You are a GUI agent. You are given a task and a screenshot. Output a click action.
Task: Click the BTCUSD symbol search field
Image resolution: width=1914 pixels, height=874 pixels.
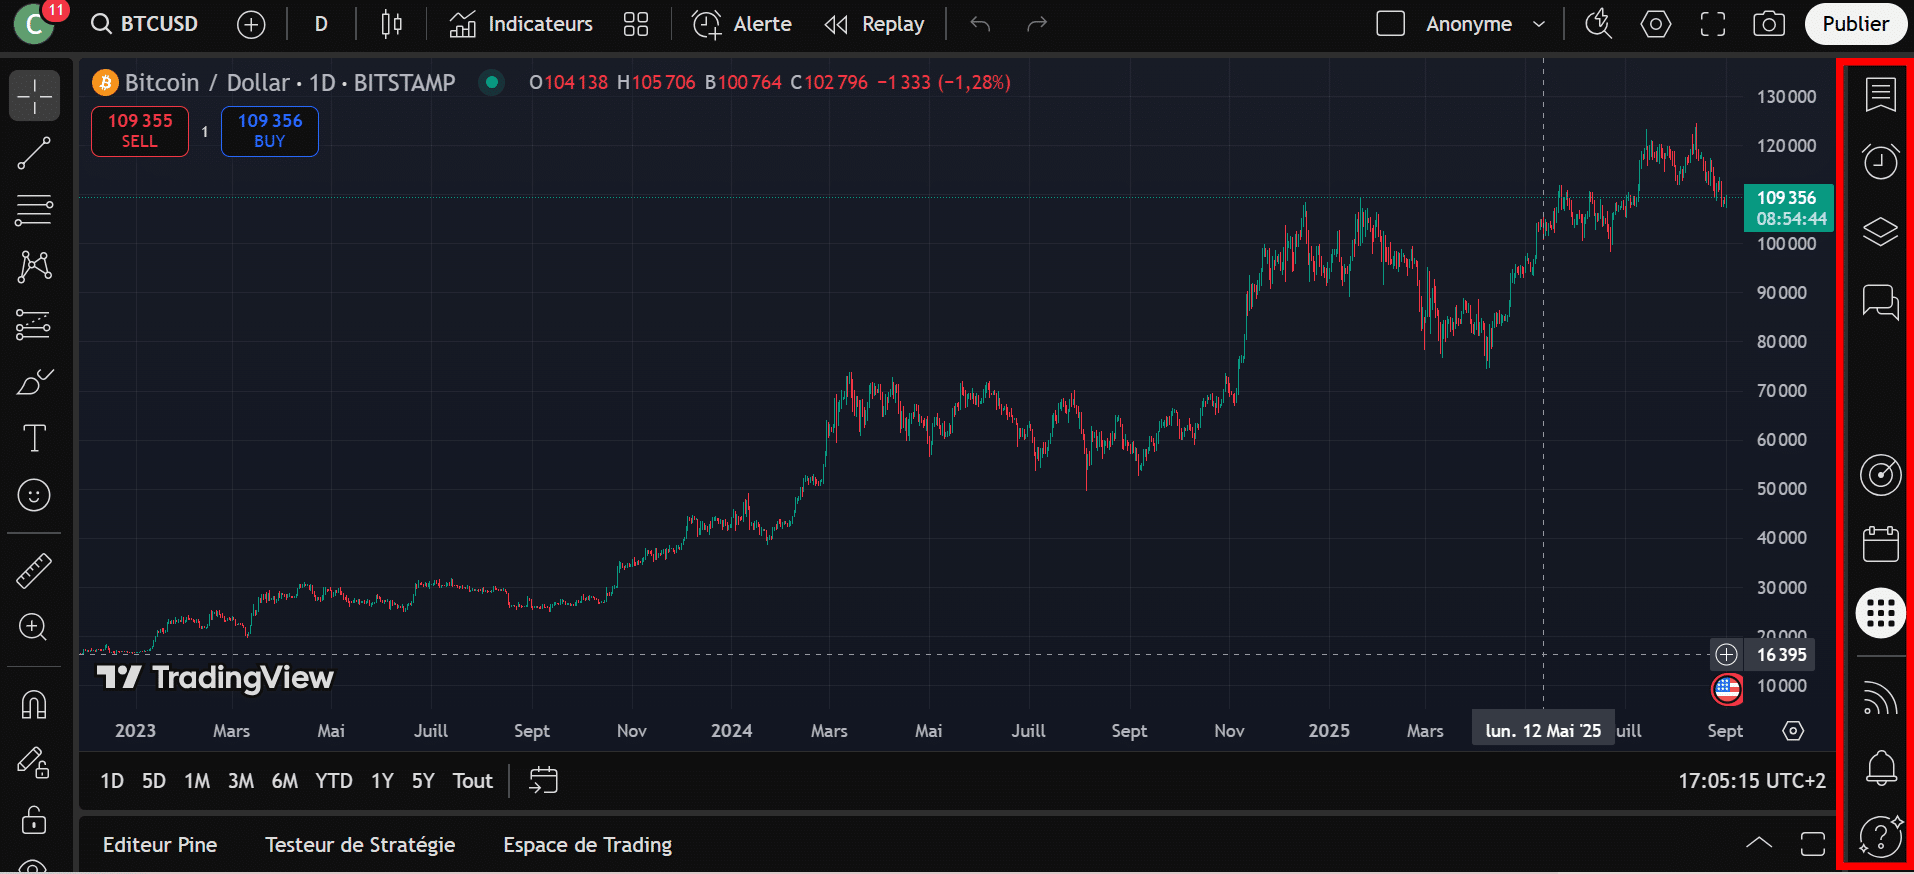pos(146,24)
